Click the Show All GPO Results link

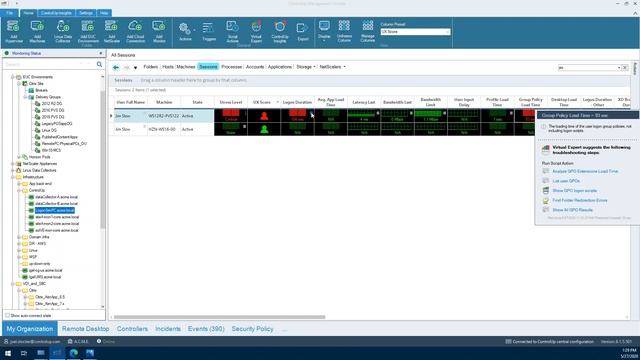point(572,210)
